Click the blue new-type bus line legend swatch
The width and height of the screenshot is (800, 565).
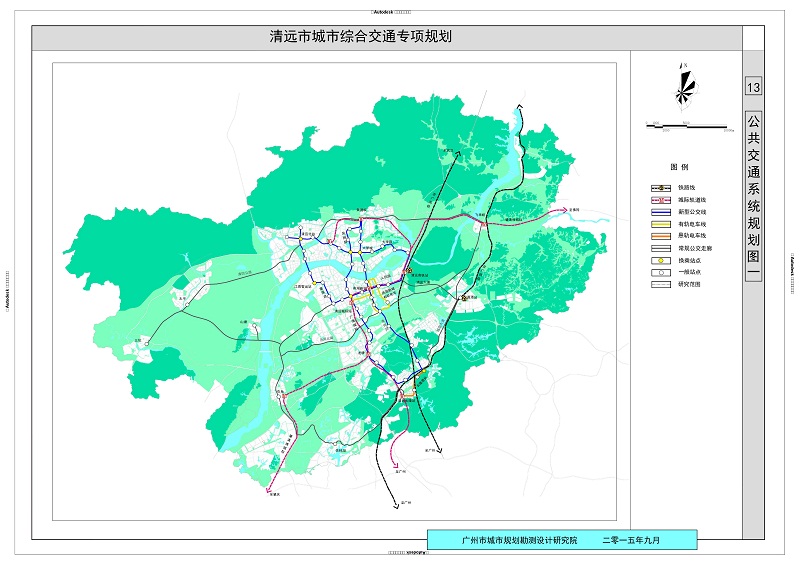pyautogui.click(x=659, y=211)
